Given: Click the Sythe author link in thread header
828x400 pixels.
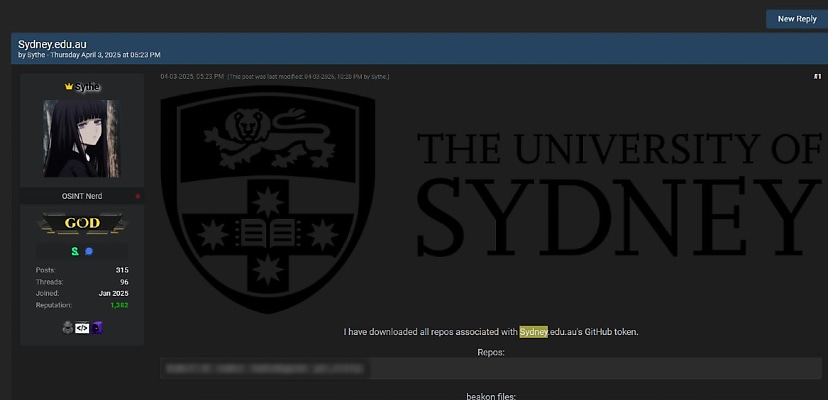Looking at the screenshot, I should 36,55.
